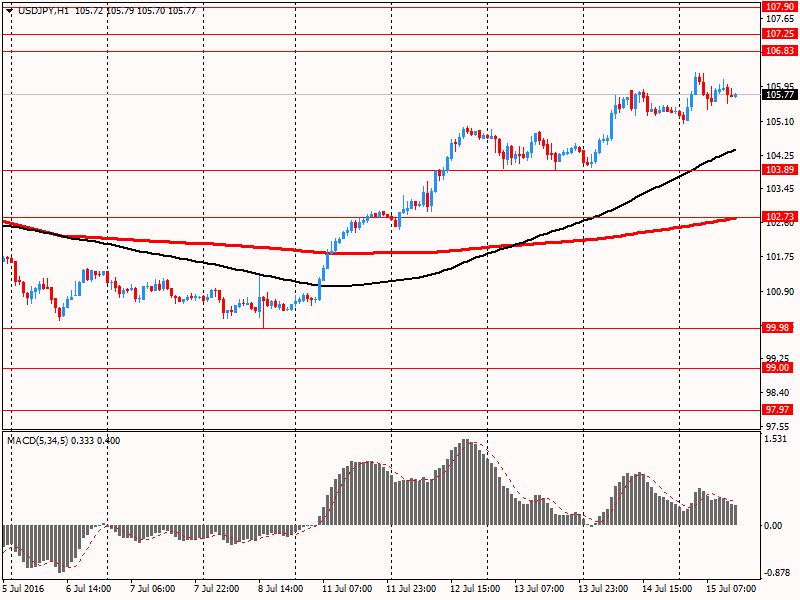Click the 8 Jul 14:00 time label
This screenshot has width=800, height=600.
point(281,588)
